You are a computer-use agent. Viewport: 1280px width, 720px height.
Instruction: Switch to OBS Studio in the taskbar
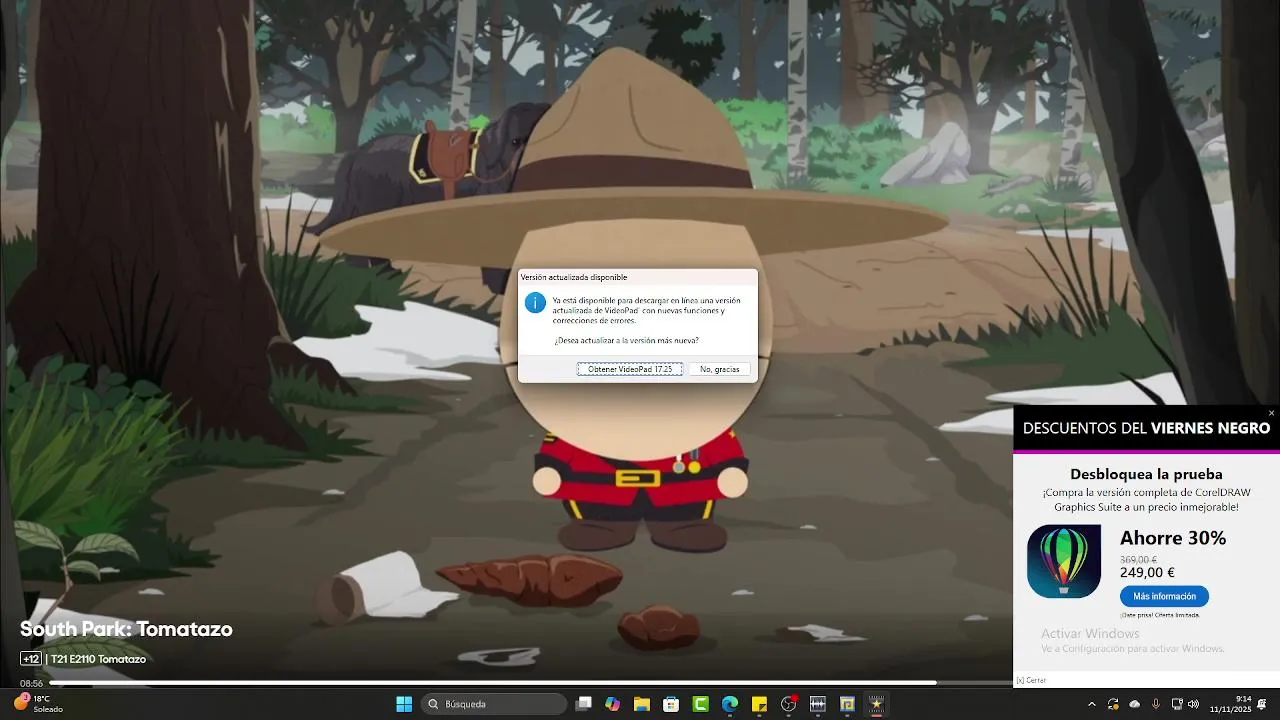click(789, 704)
